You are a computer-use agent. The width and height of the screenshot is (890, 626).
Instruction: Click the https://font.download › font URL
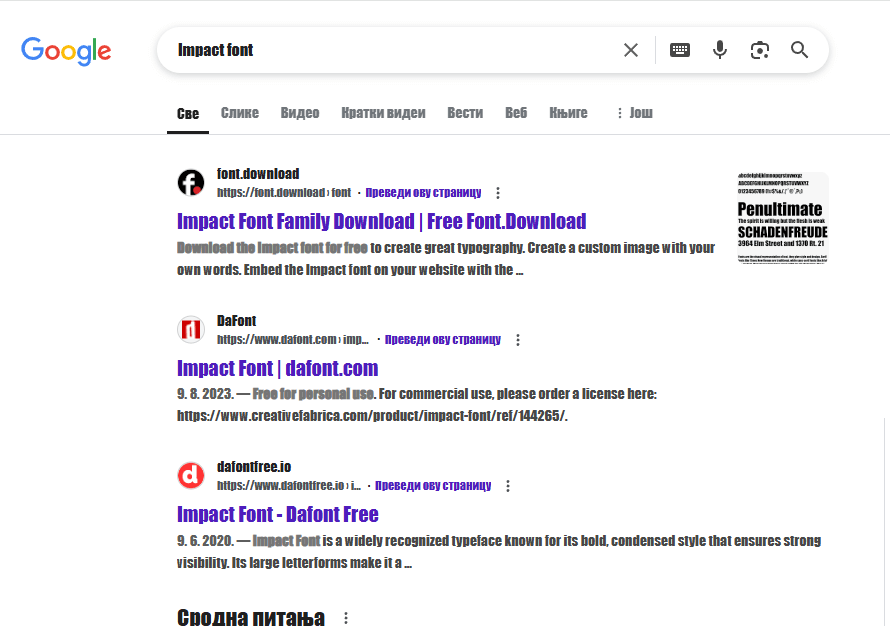pyautogui.click(x=284, y=192)
